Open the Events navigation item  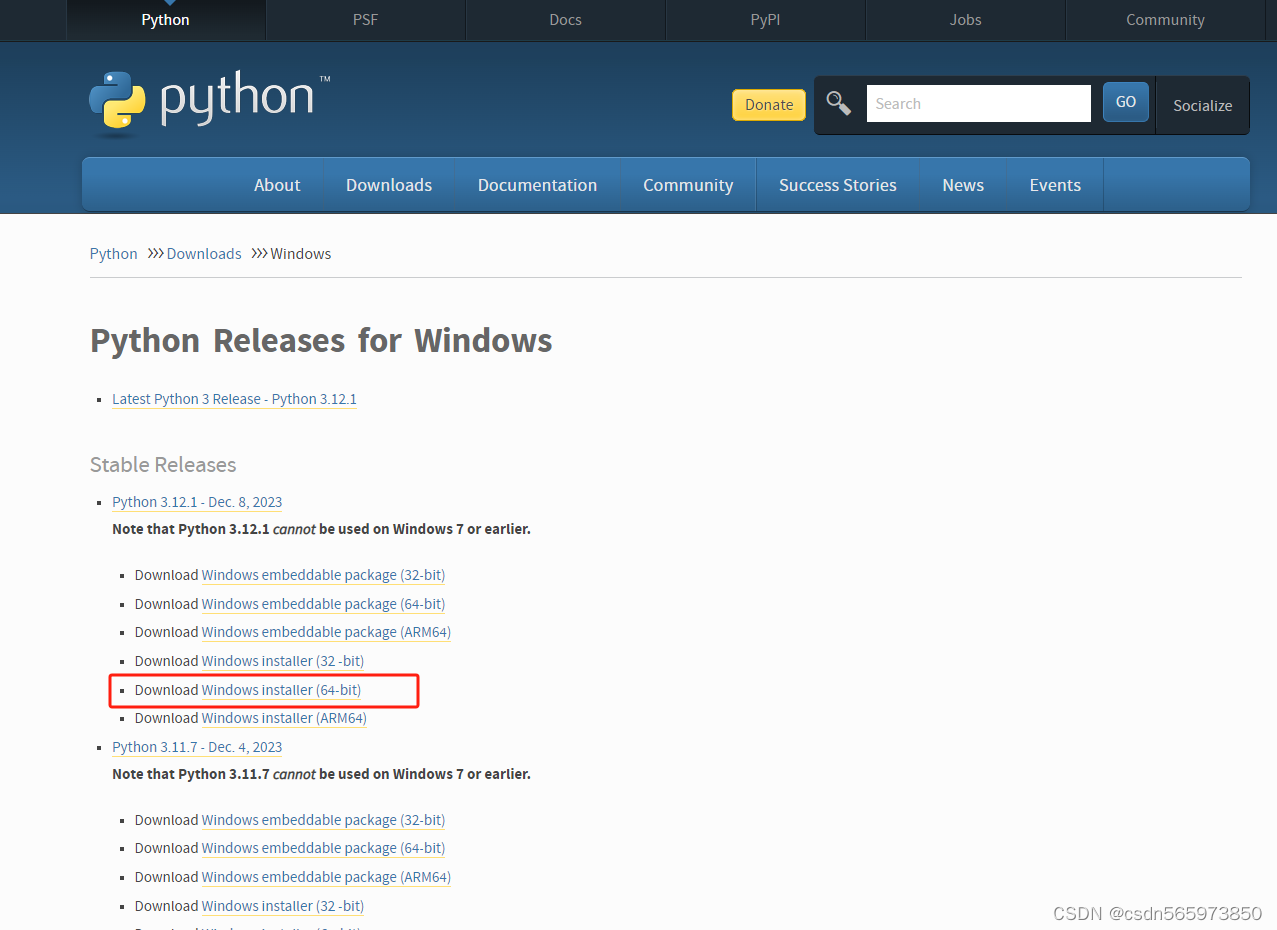(x=1055, y=185)
